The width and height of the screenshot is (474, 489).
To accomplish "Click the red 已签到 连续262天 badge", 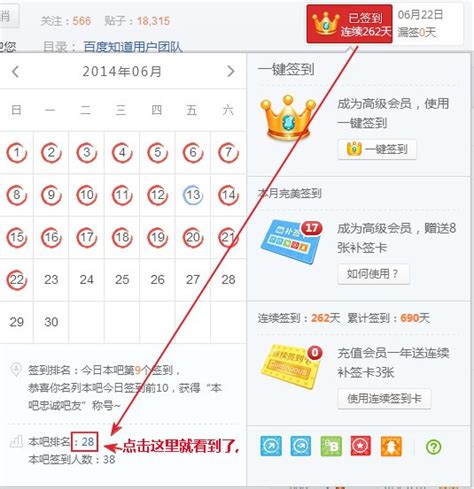I will (349, 24).
